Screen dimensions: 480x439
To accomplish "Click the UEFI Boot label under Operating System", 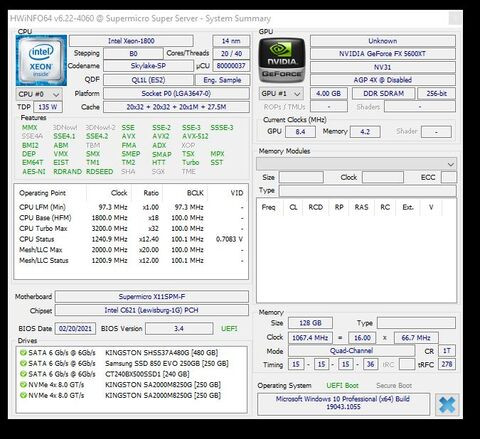I will click(342, 386).
